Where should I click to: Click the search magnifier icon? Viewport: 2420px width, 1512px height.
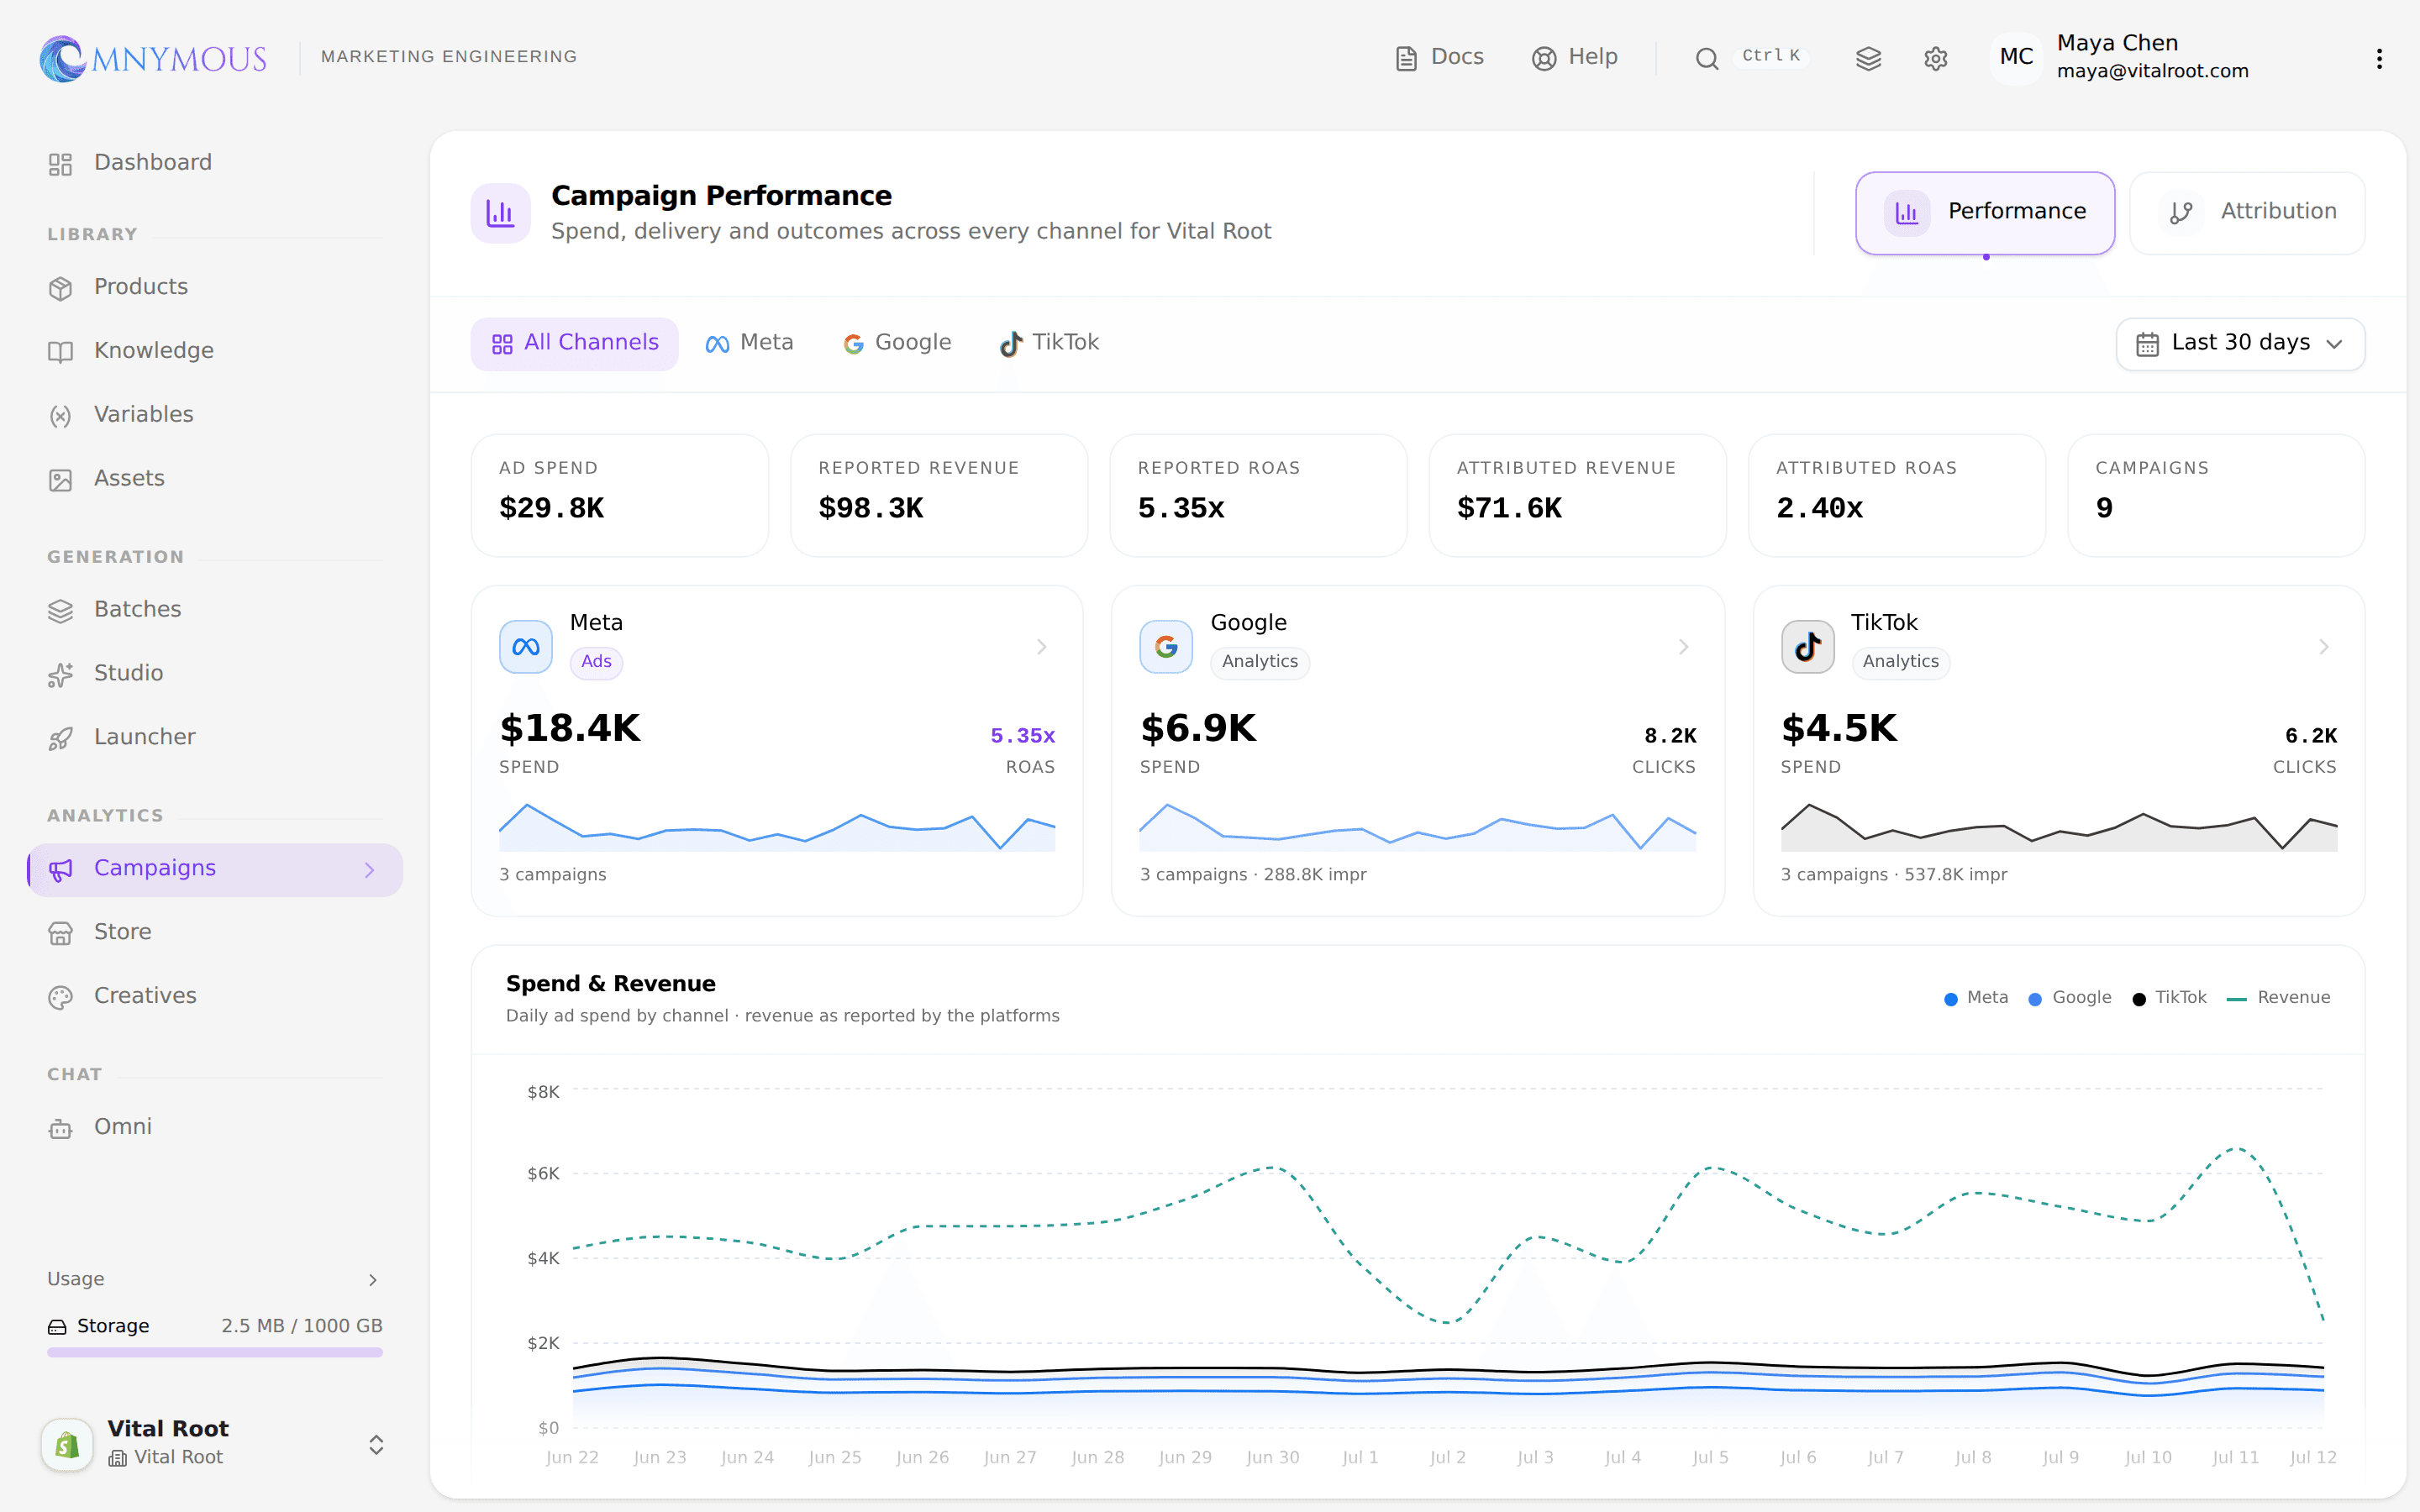coord(1706,58)
